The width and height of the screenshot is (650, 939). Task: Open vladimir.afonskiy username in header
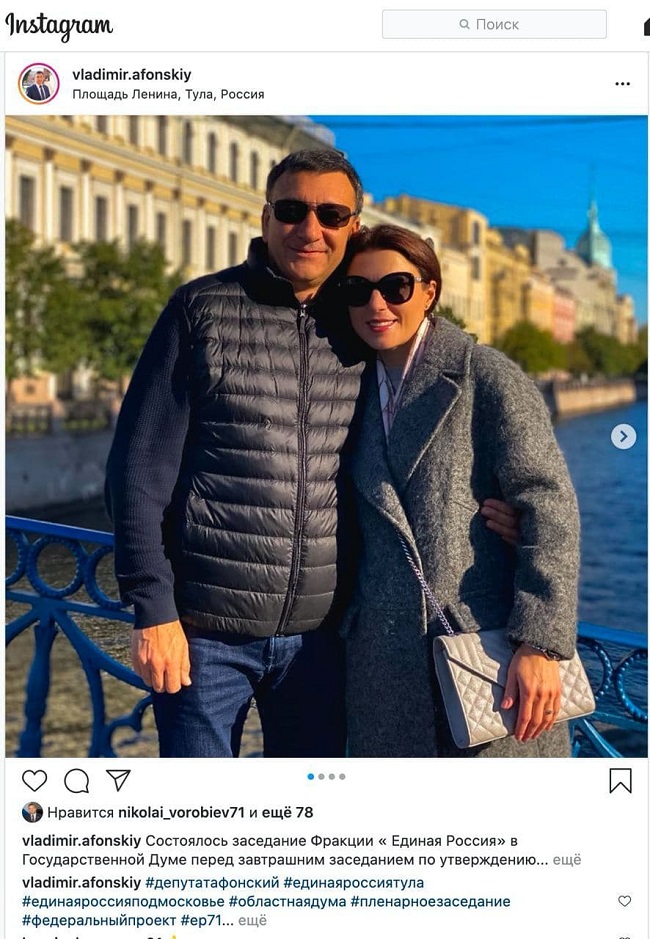point(132,75)
